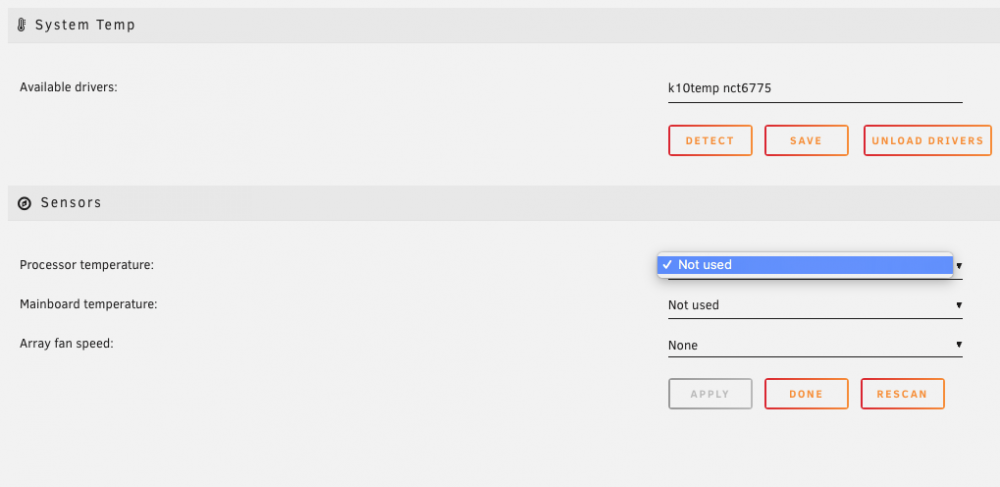Image resolution: width=1000 pixels, height=487 pixels.
Task: Click the greyed-out APPLY button
Action: click(710, 394)
